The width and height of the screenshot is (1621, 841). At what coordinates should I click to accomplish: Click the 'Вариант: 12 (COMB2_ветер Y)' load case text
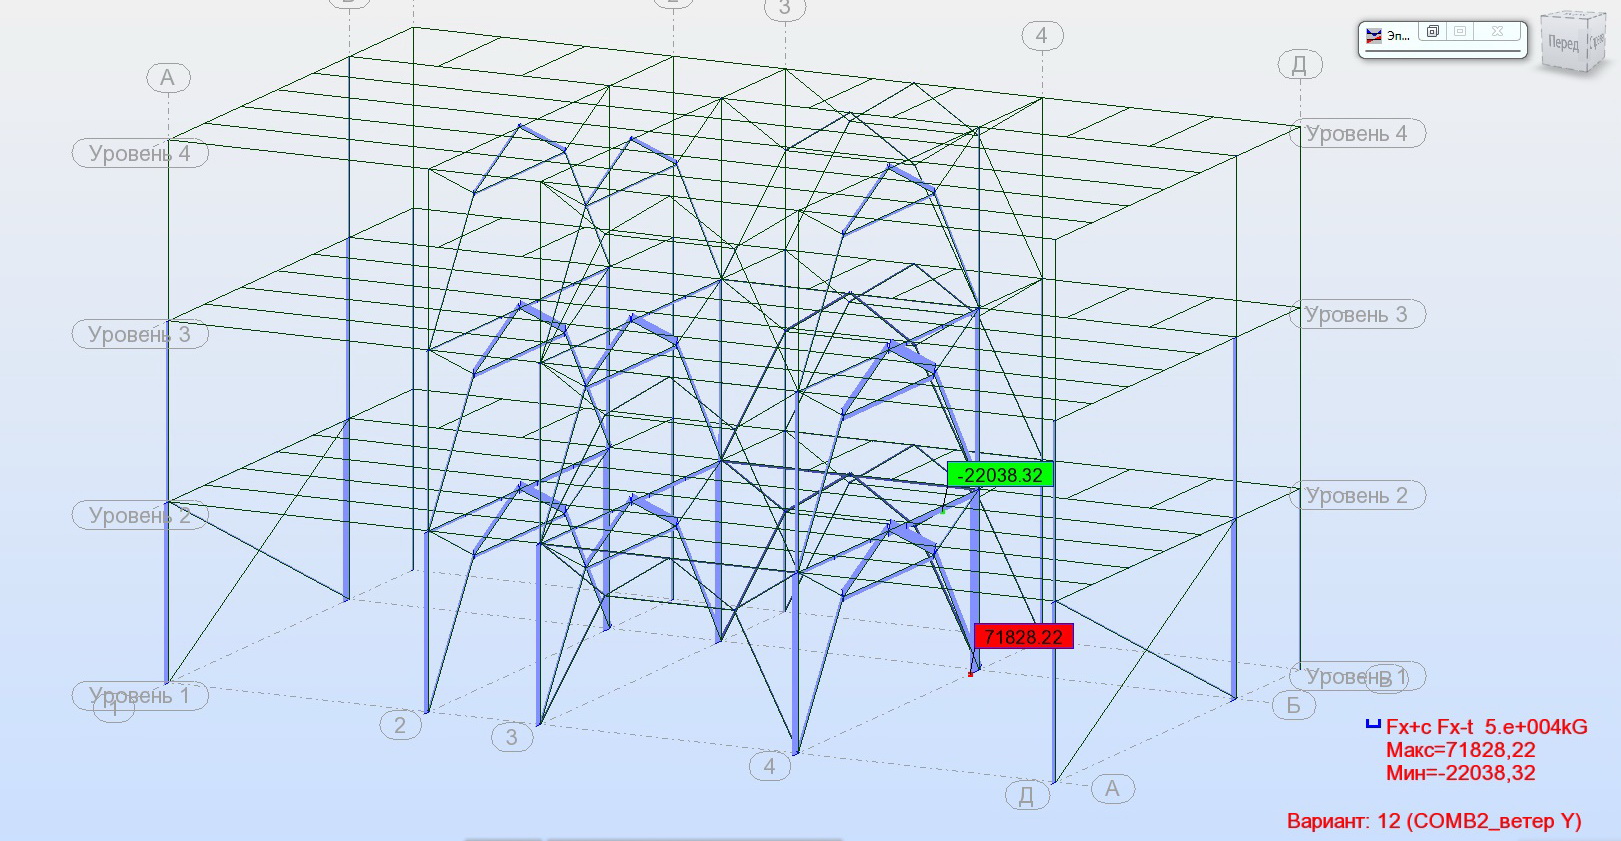click(1434, 821)
